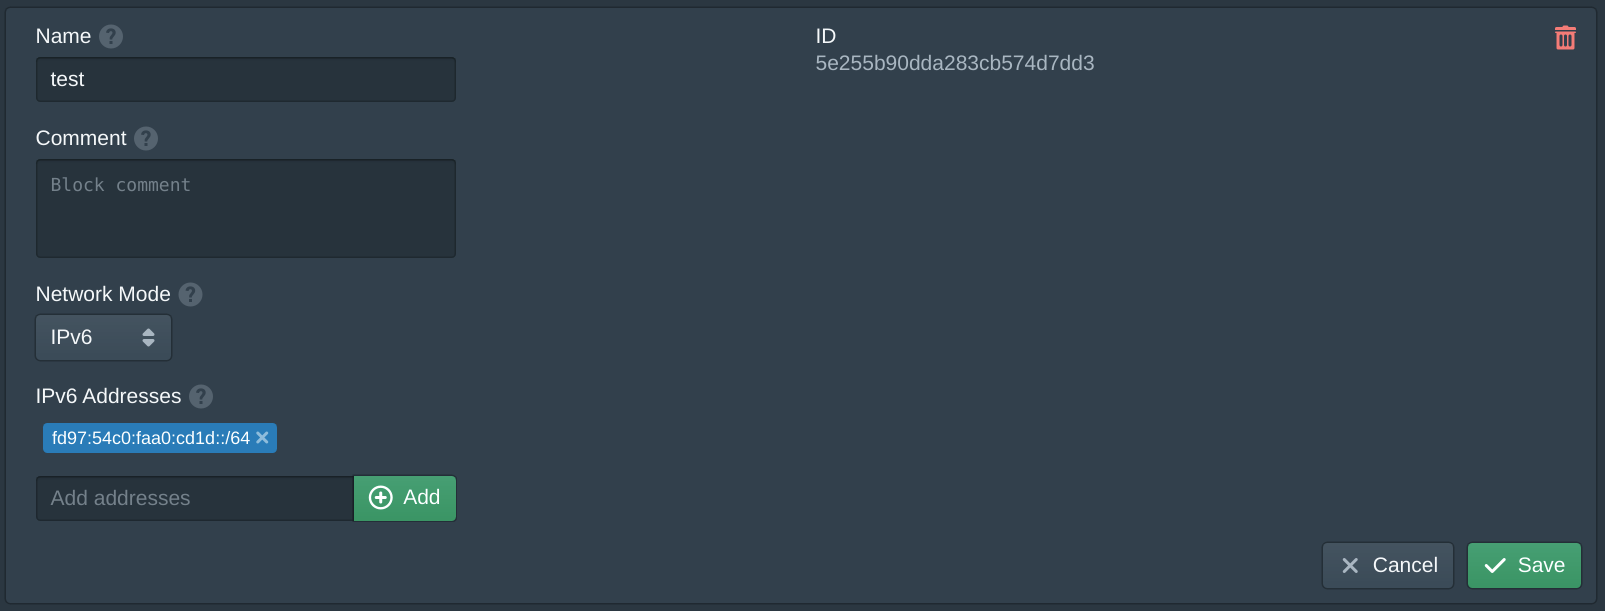
Task: Click into the Block comment text area
Action: click(x=246, y=208)
